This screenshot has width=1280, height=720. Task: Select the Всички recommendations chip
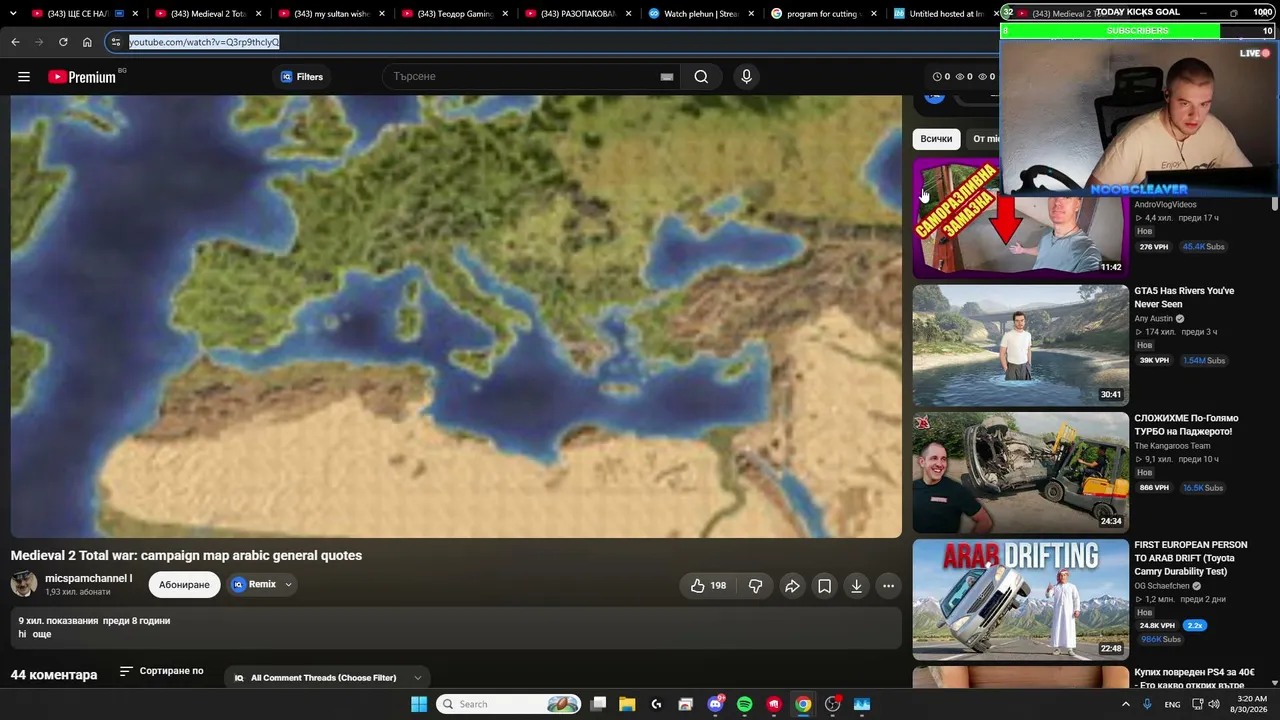coord(936,139)
